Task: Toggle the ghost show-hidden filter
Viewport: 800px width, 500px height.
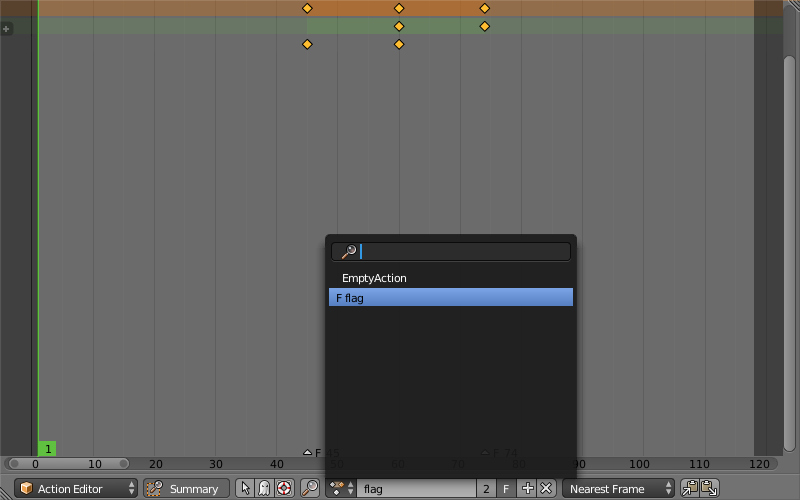Action: [264, 488]
